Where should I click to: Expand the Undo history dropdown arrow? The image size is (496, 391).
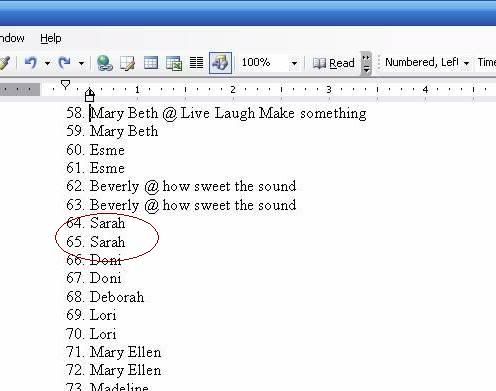pyautogui.click(x=47, y=63)
